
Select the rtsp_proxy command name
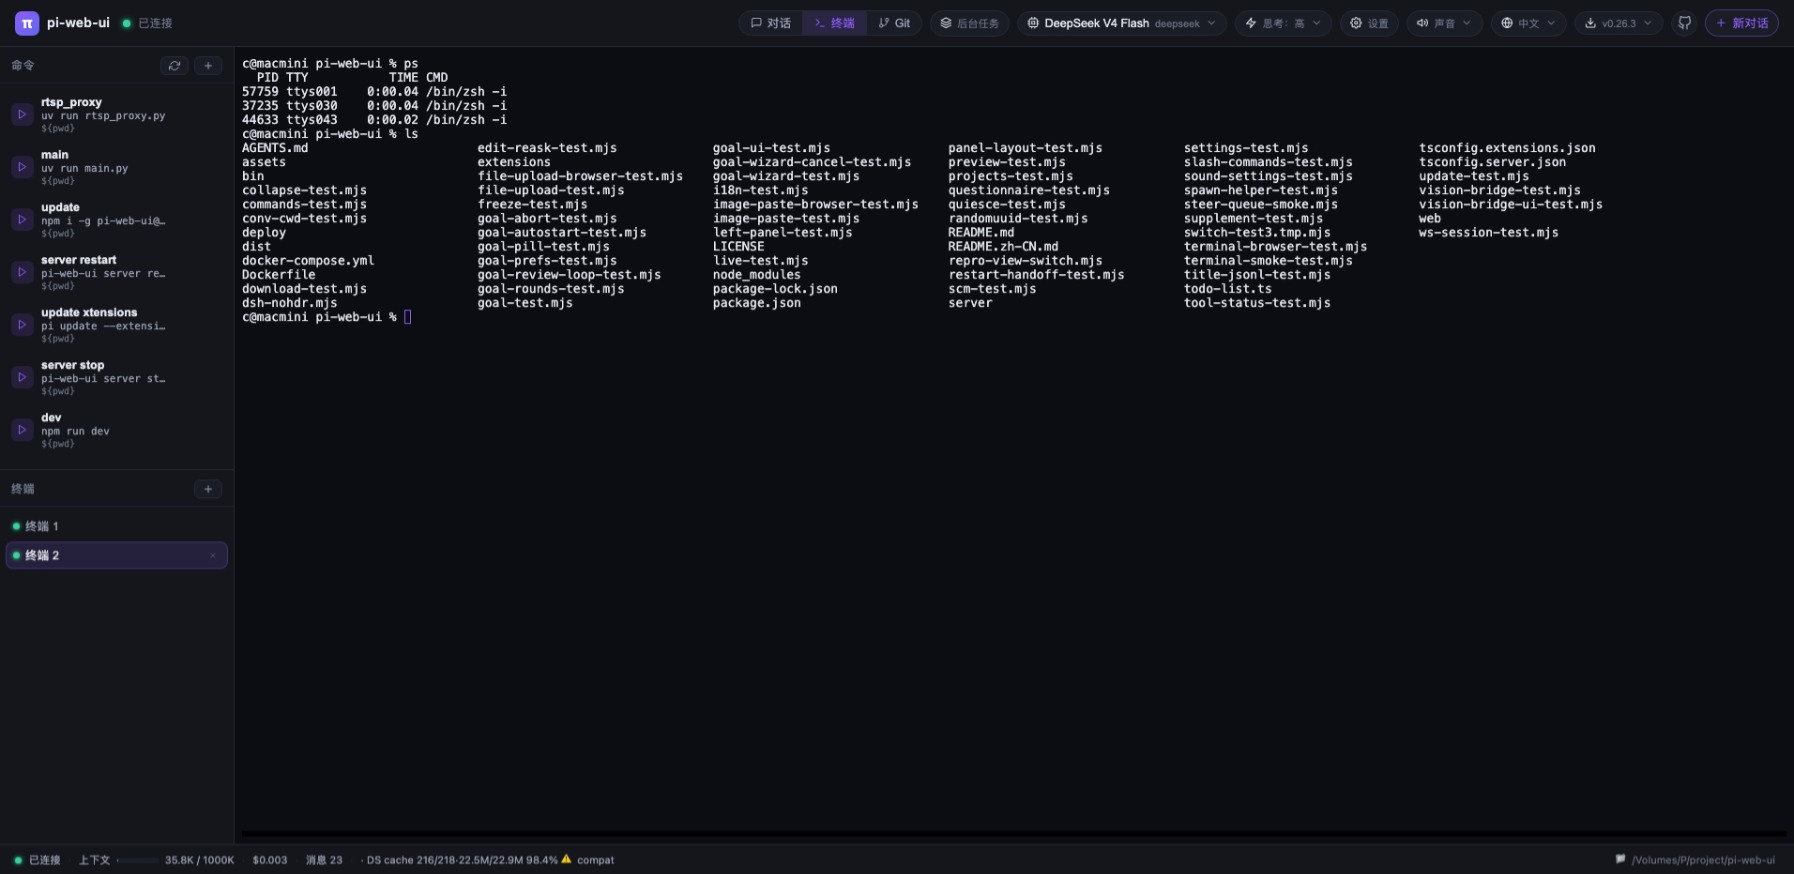[x=71, y=102]
